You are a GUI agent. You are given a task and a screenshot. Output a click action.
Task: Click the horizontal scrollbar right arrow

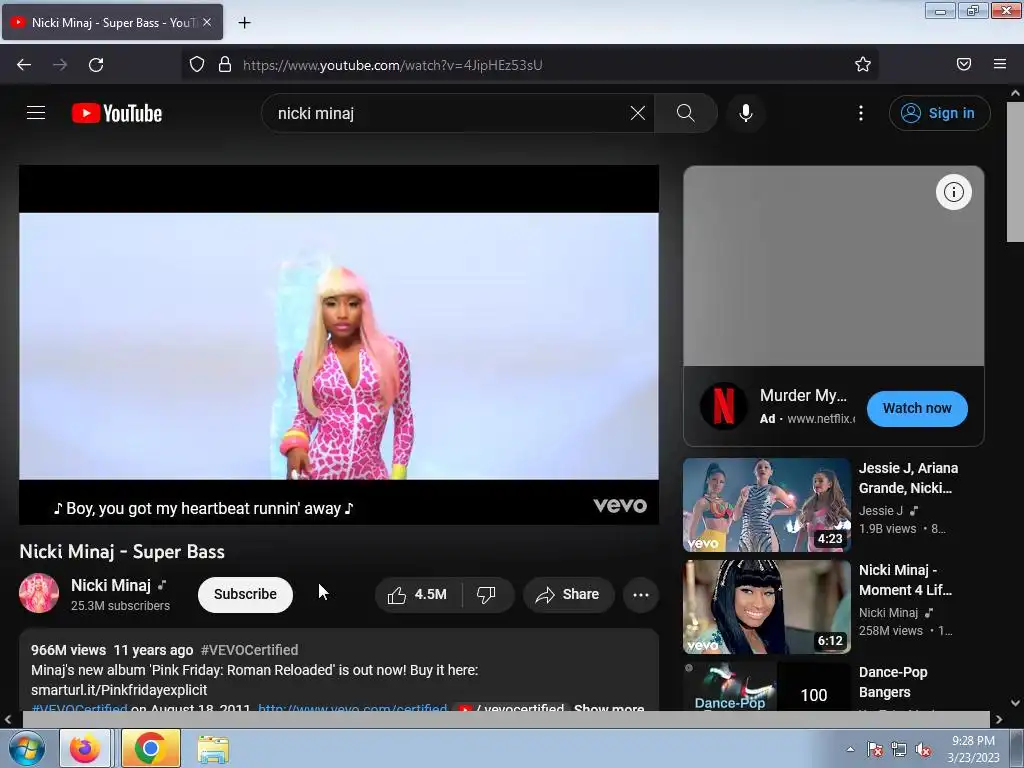coord(999,720)
